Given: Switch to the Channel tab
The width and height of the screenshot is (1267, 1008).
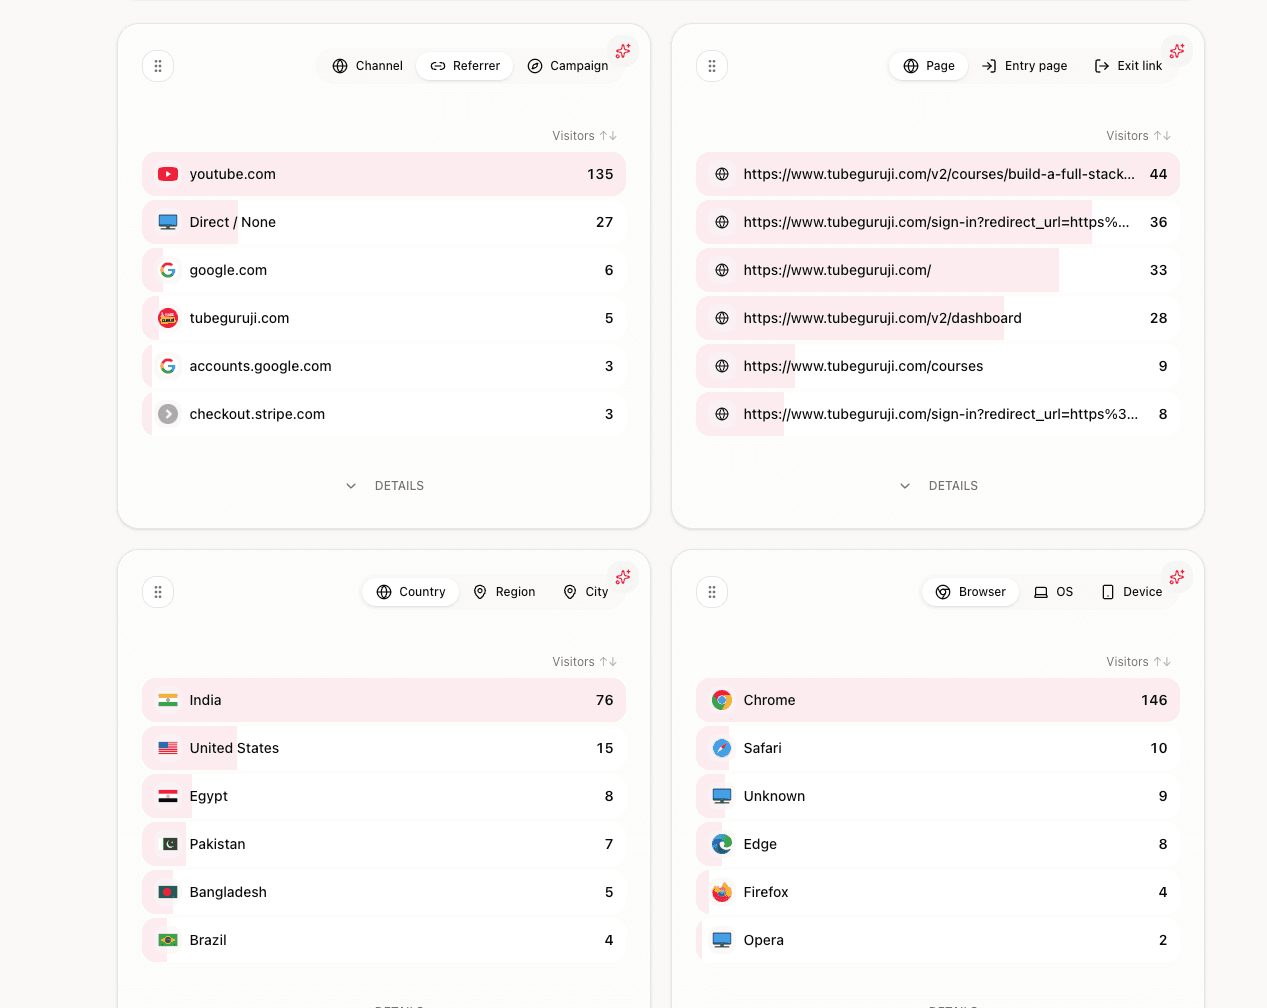Looking at the screenshot, I should [367, 66].
